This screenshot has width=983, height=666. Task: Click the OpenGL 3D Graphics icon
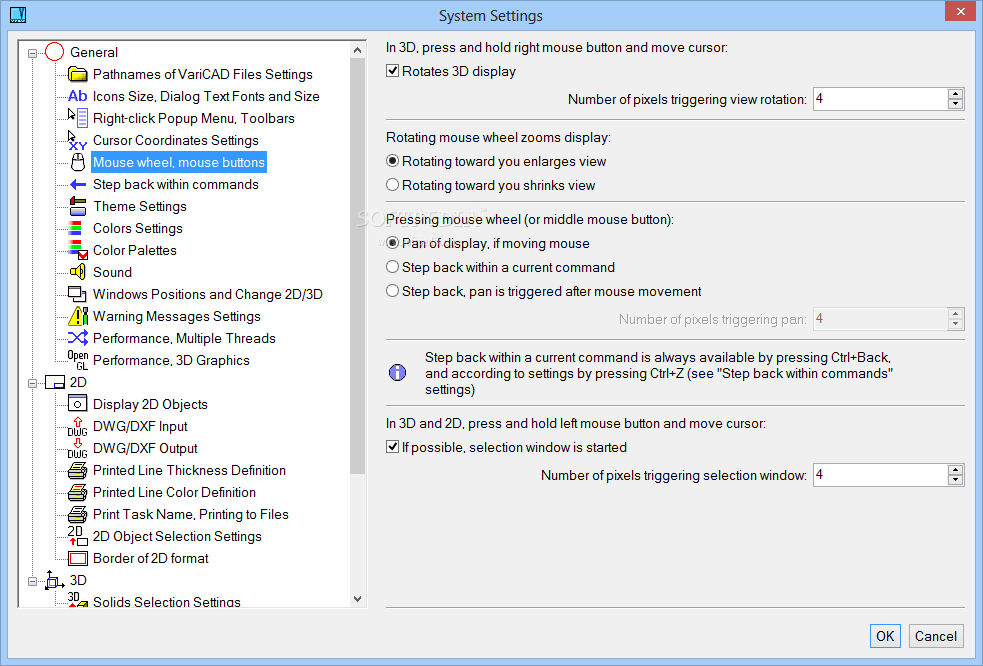[x=78, y=360]
